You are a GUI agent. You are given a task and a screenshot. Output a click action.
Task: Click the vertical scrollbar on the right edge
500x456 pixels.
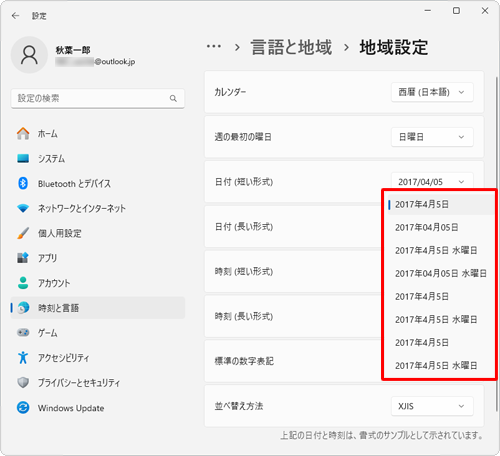click(x=496, y=243)
